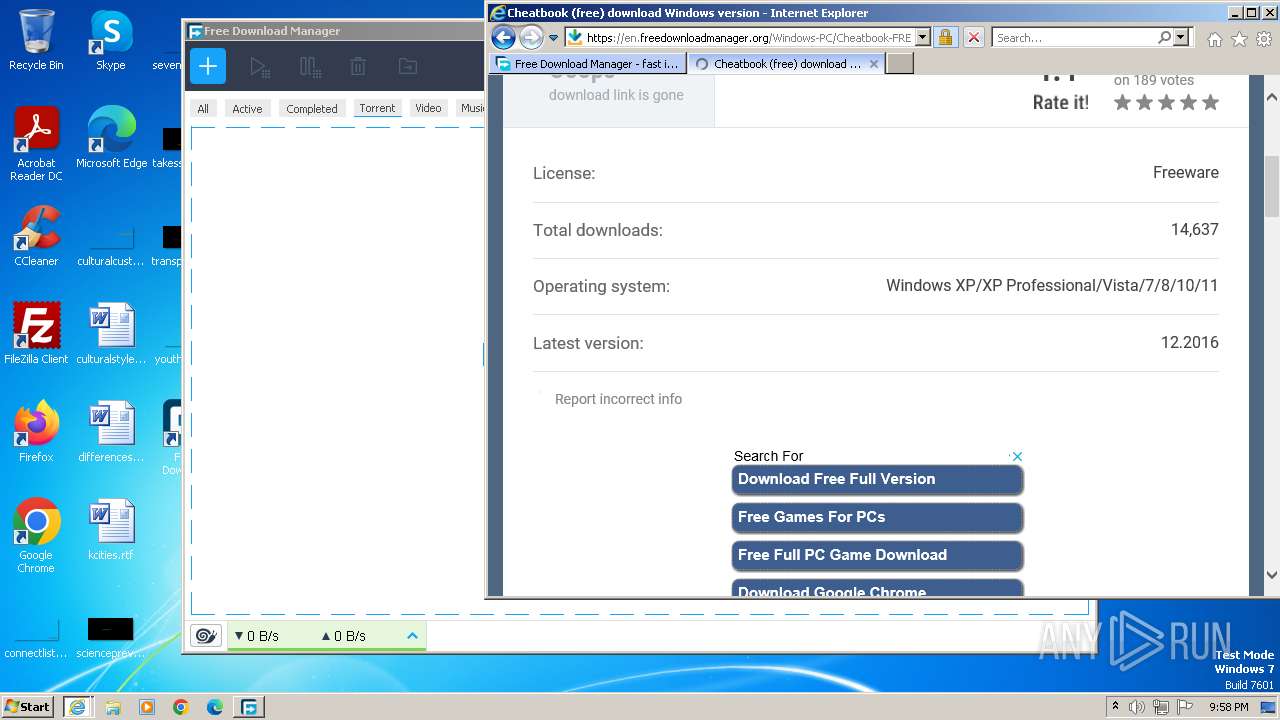
Task: Open Firefox desktop shortcut
Action: pos(36,432)
